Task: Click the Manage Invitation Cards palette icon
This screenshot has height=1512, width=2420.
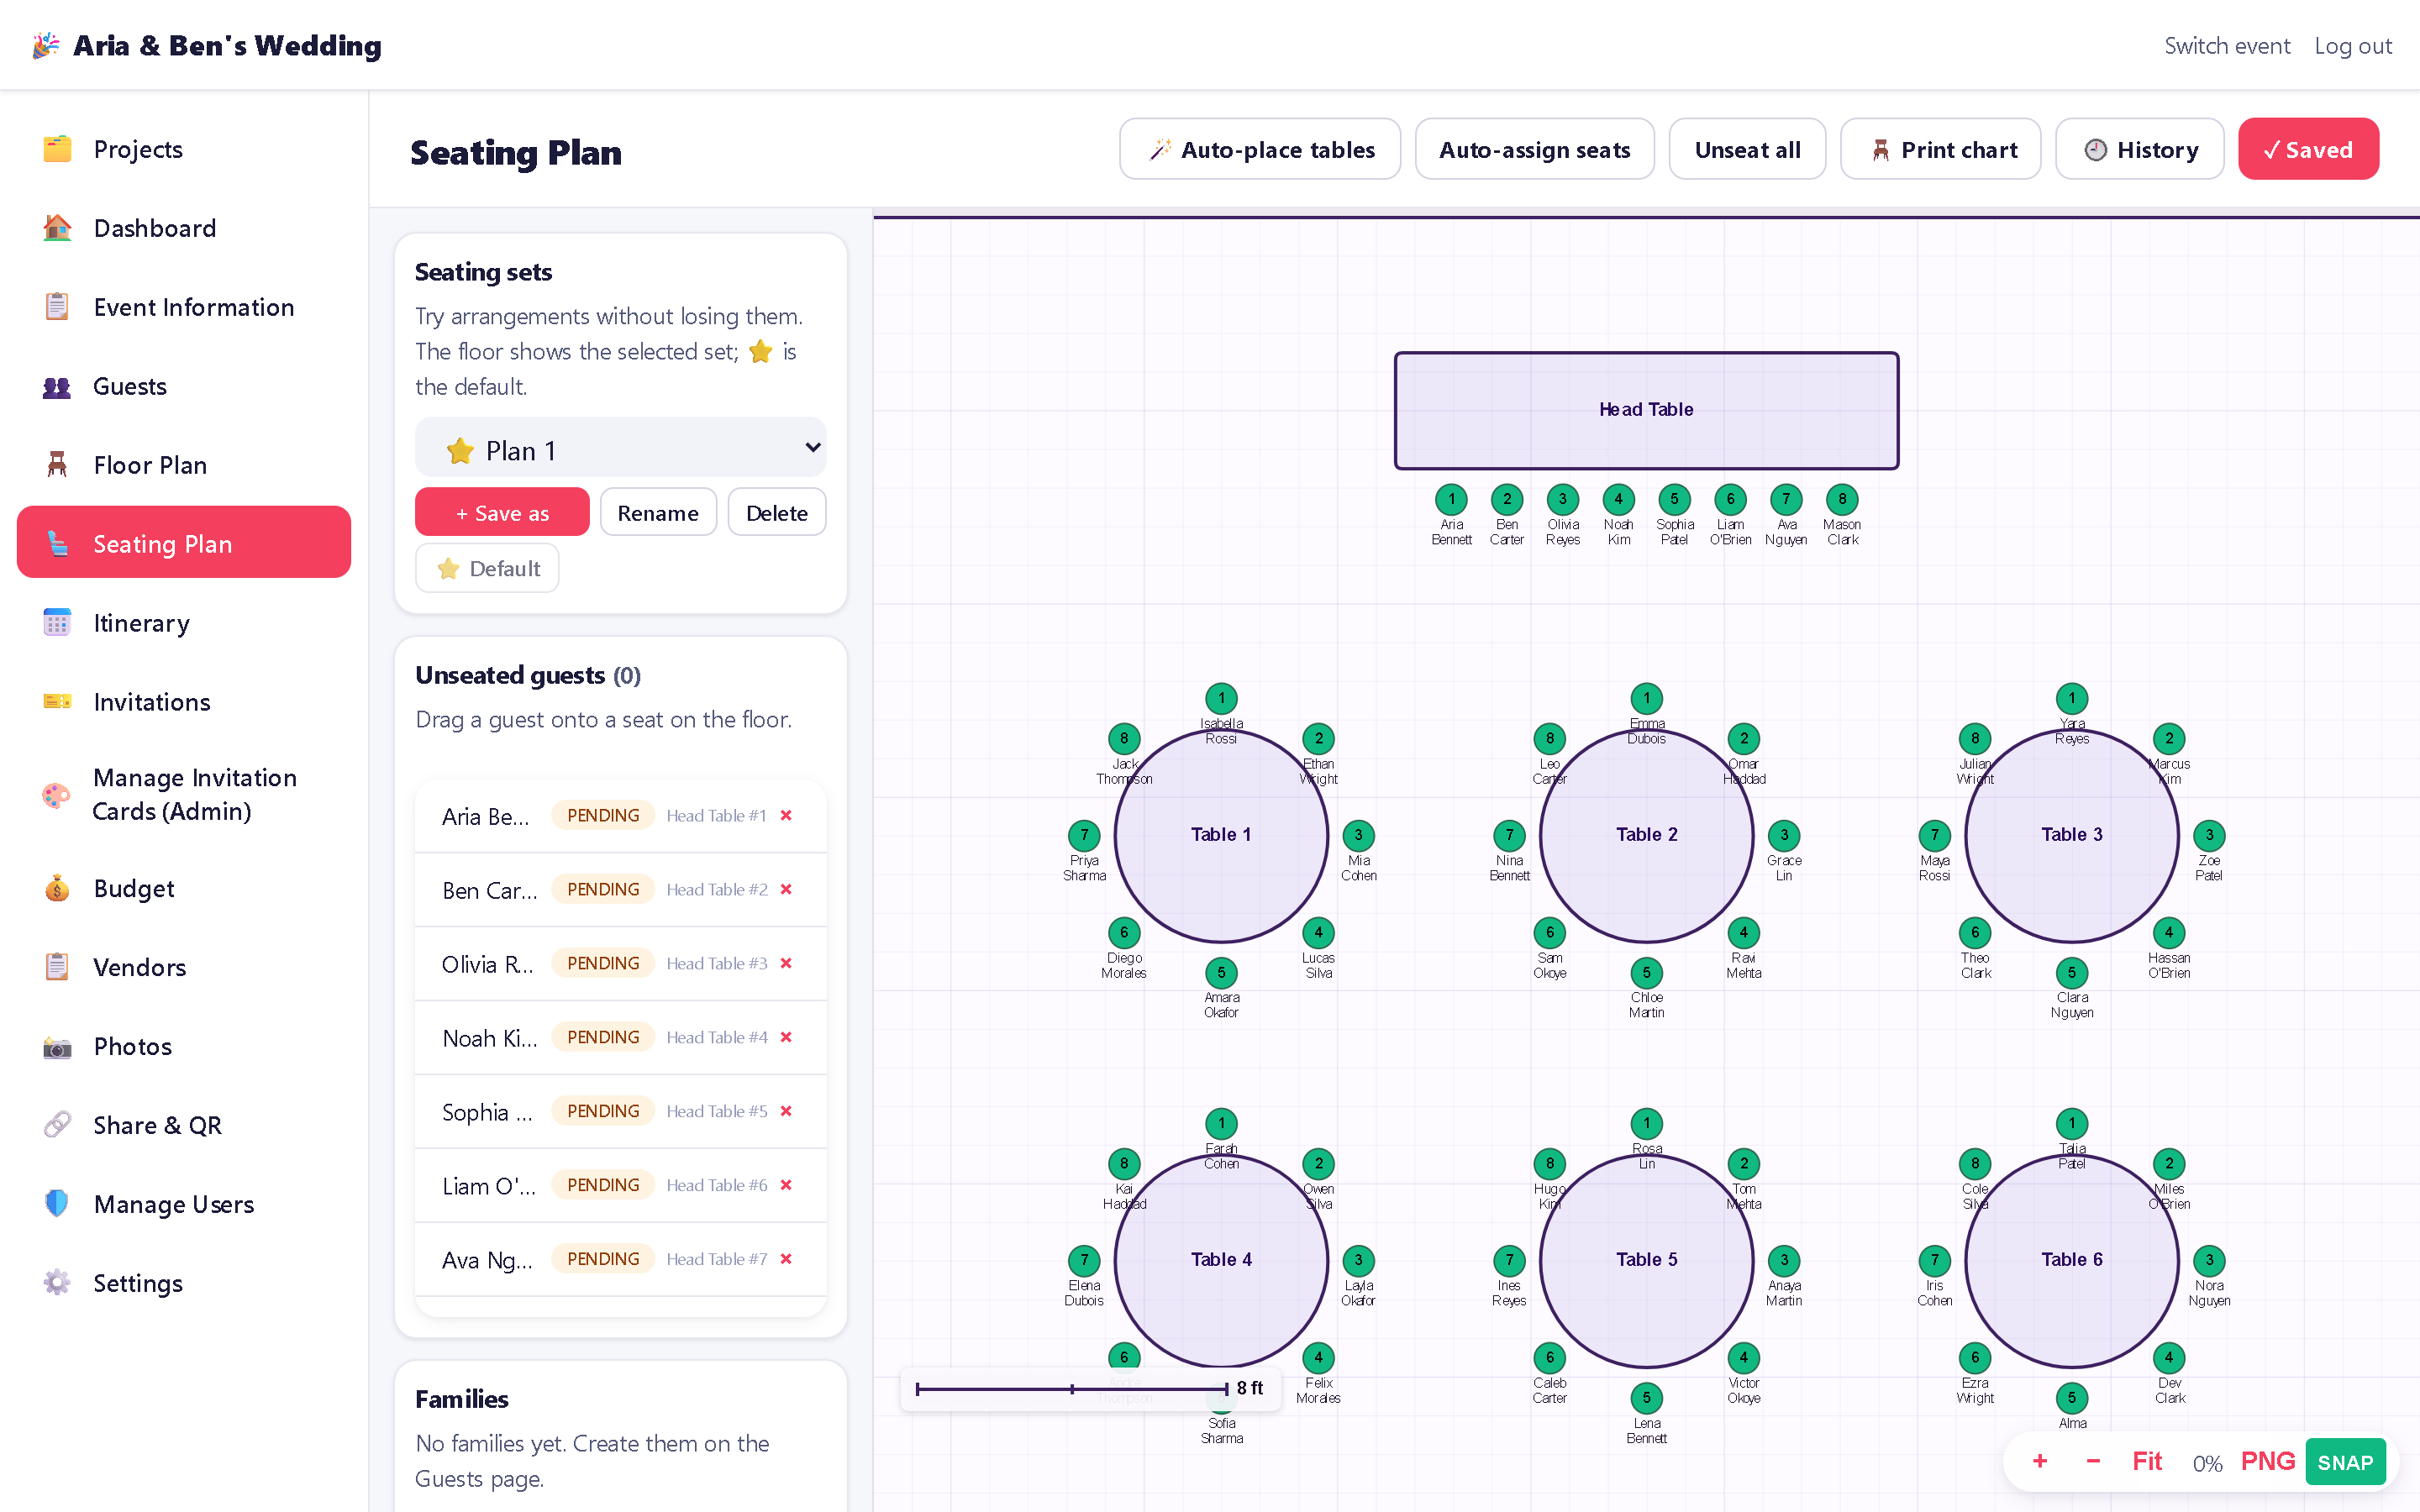Action: tap(57, 795)
